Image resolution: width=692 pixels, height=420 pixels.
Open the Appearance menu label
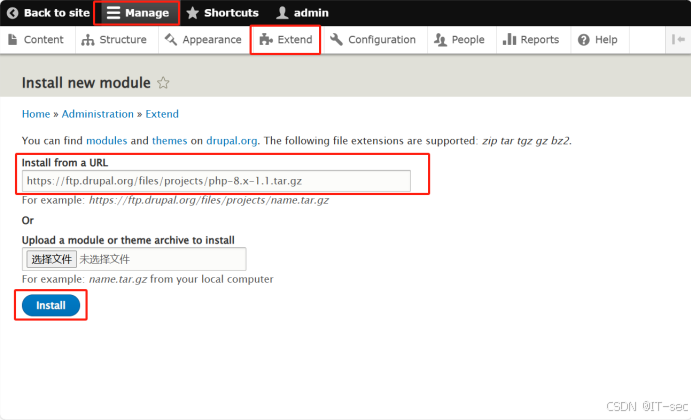(212, 40)
